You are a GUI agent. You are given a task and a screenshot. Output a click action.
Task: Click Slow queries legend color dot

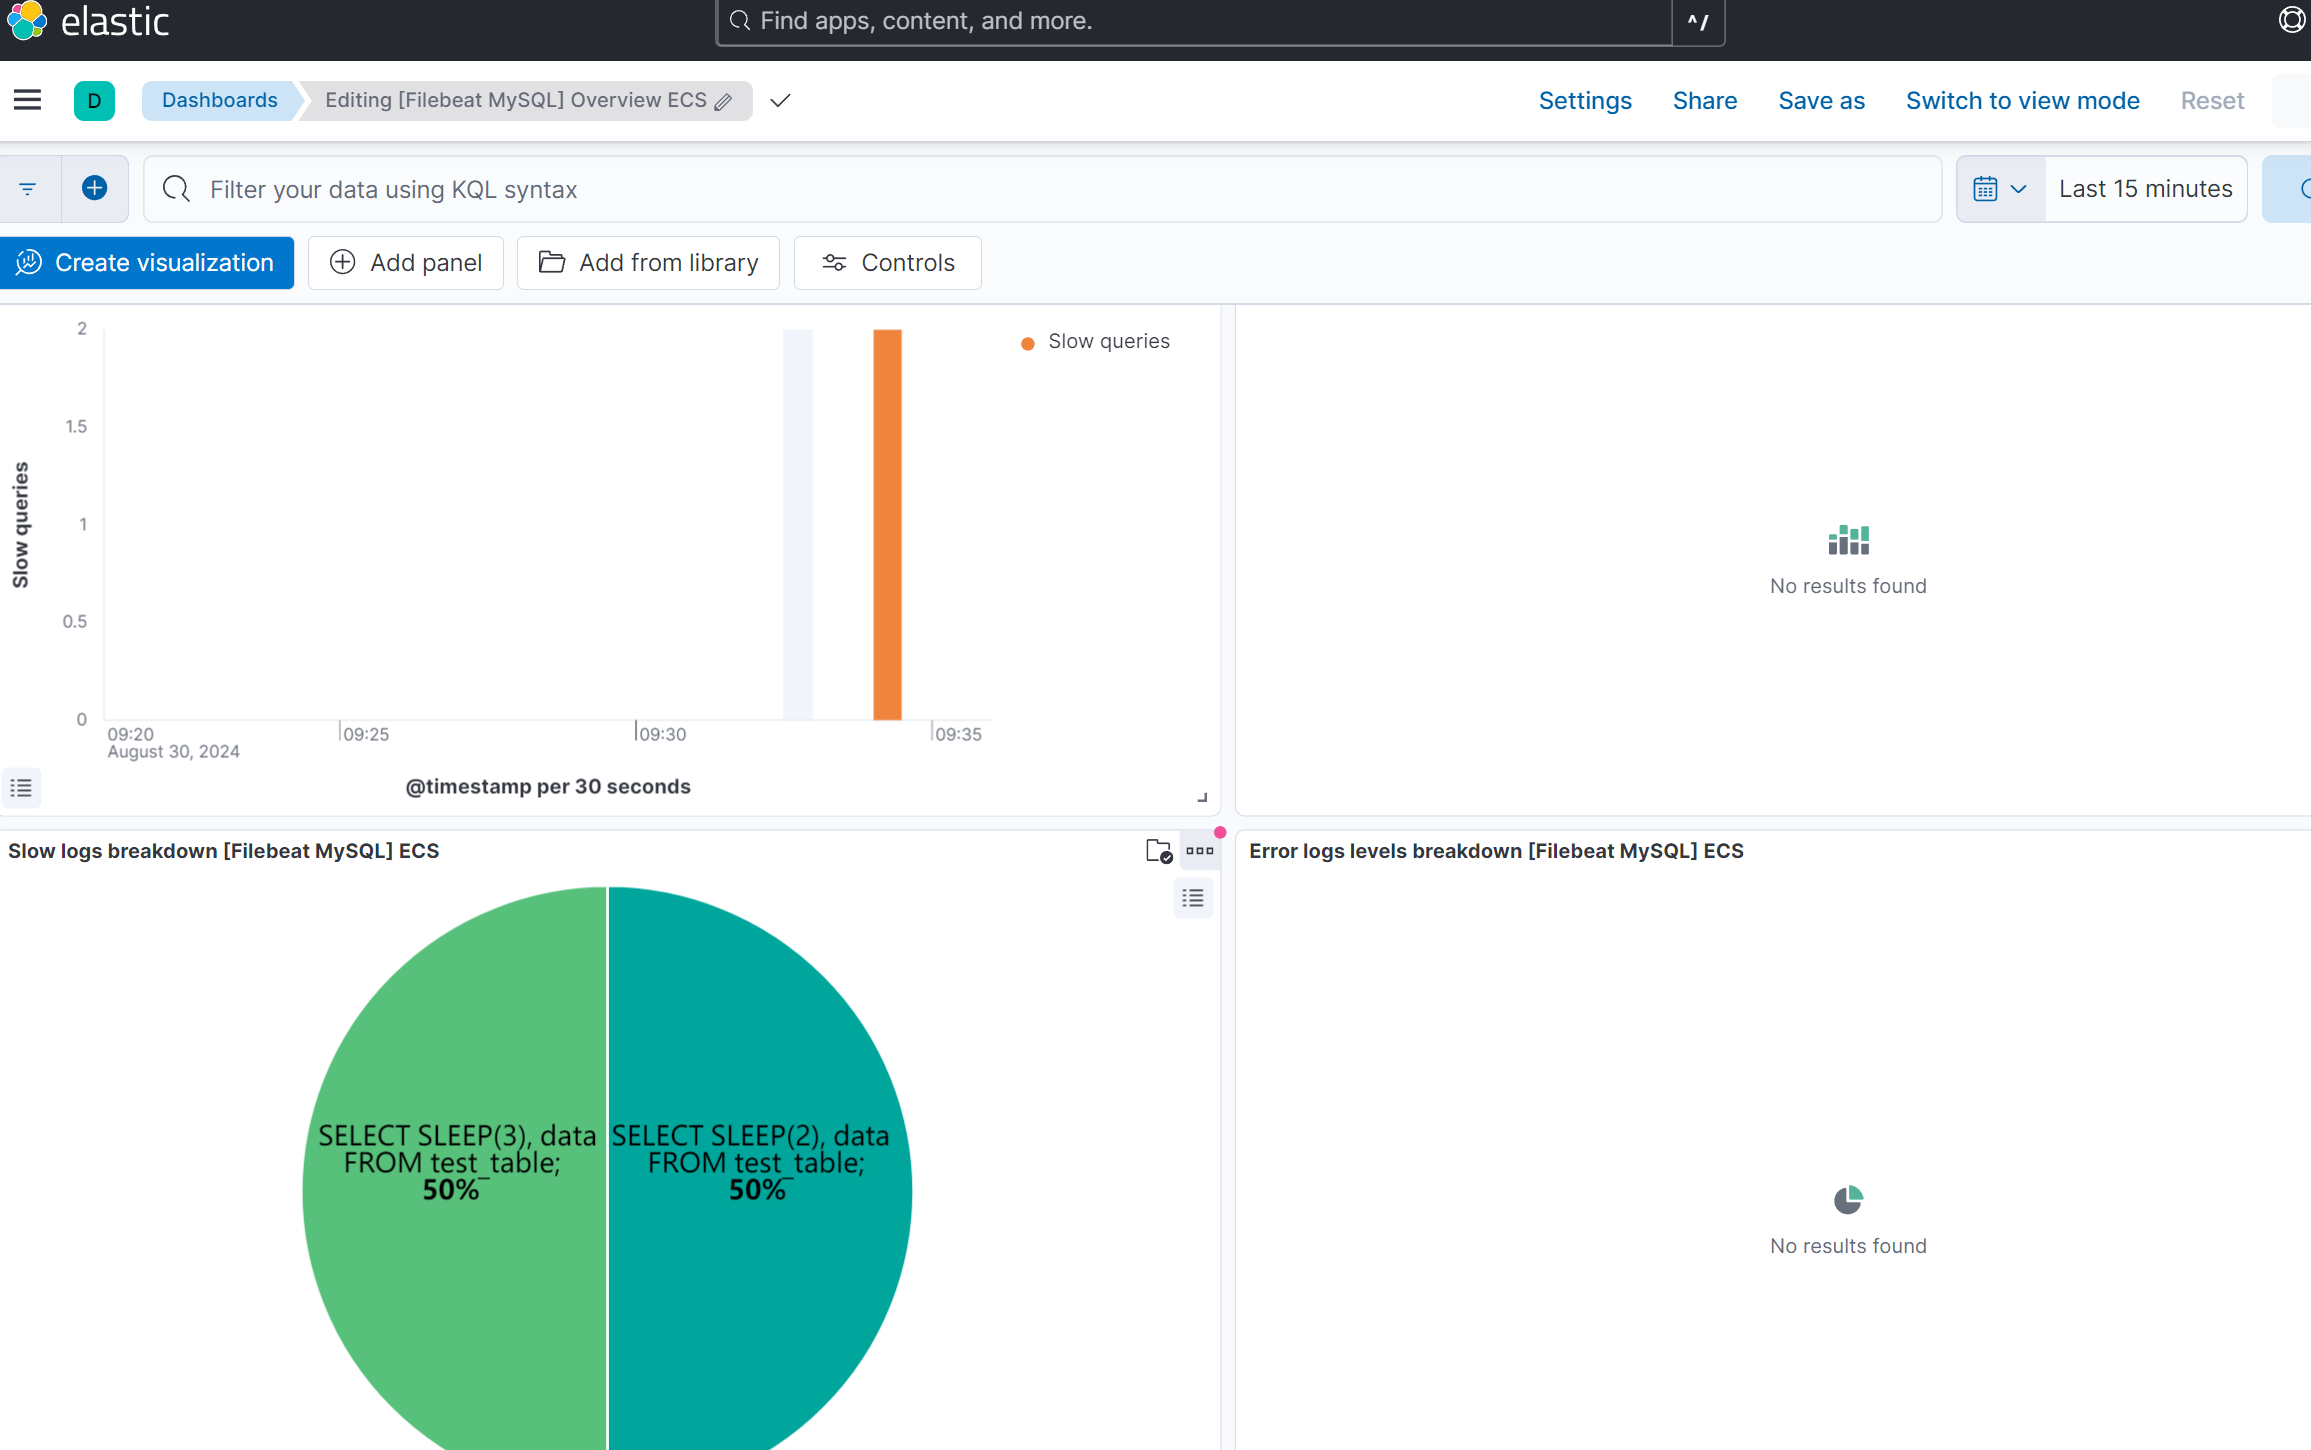pyautogui.click(x=1027, y=344)
